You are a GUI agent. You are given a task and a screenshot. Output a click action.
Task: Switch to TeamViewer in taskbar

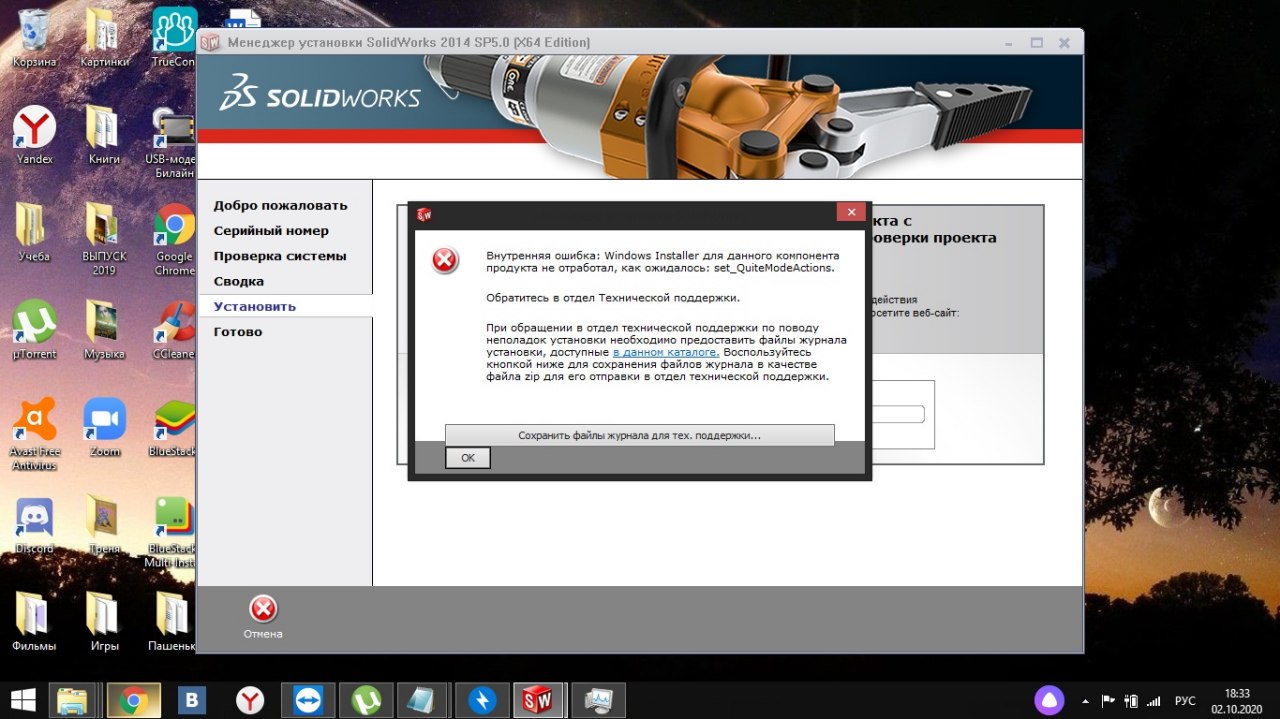(307, 700)
